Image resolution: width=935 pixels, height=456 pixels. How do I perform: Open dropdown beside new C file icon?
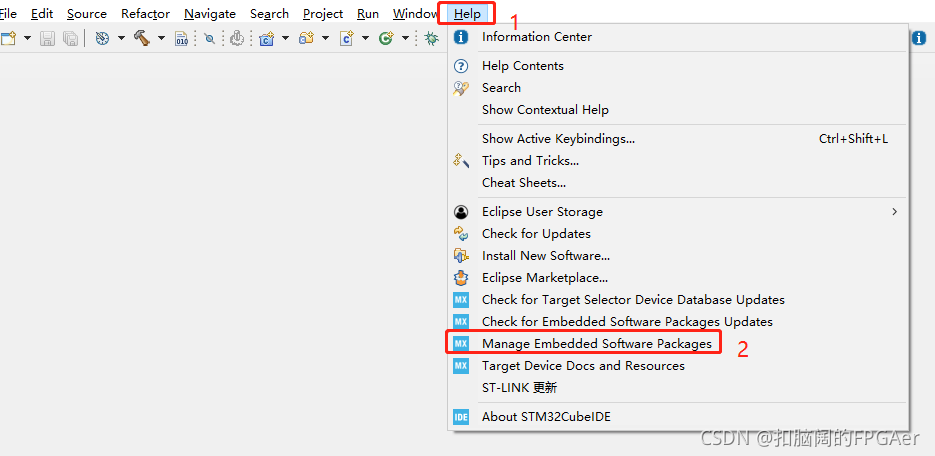(365, 39)
